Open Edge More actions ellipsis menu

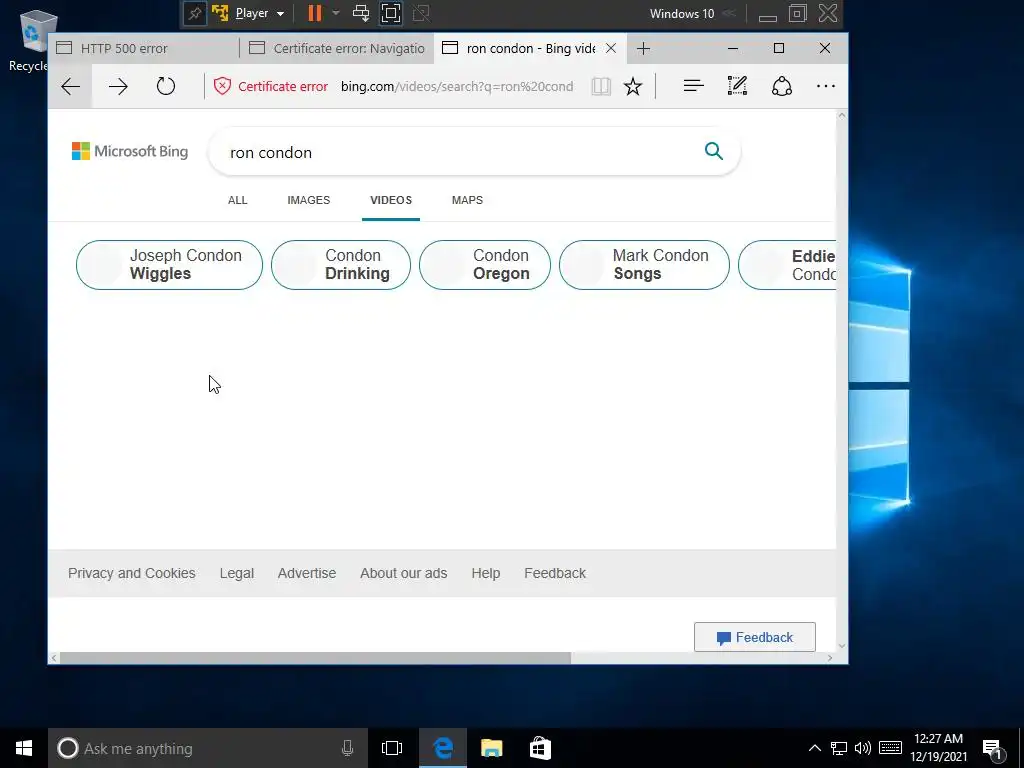tap(826, 86)
